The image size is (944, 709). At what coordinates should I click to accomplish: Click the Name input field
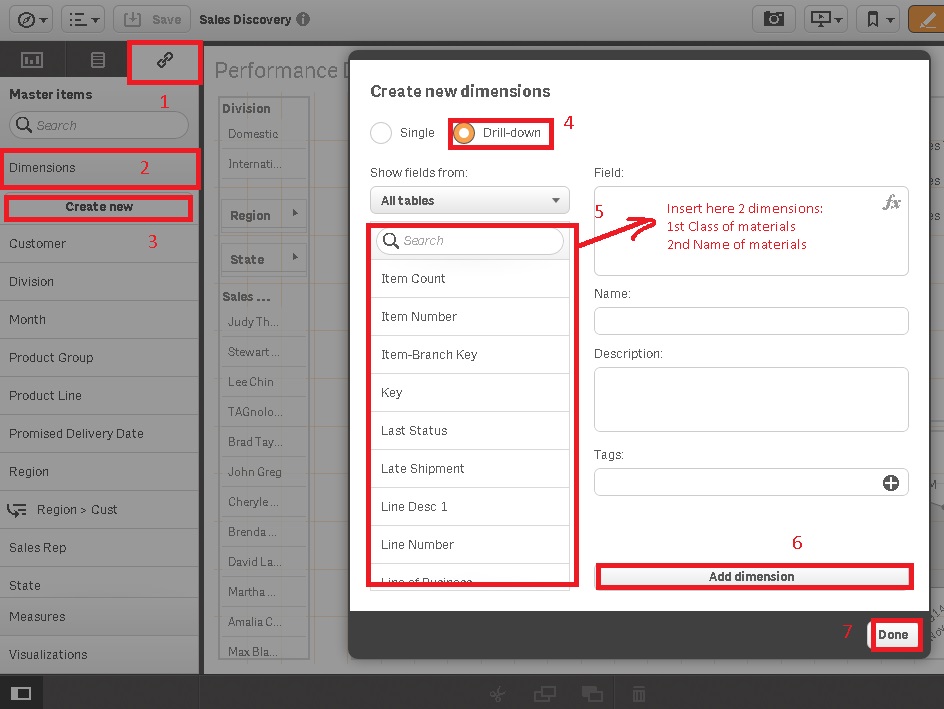(751, 321)
